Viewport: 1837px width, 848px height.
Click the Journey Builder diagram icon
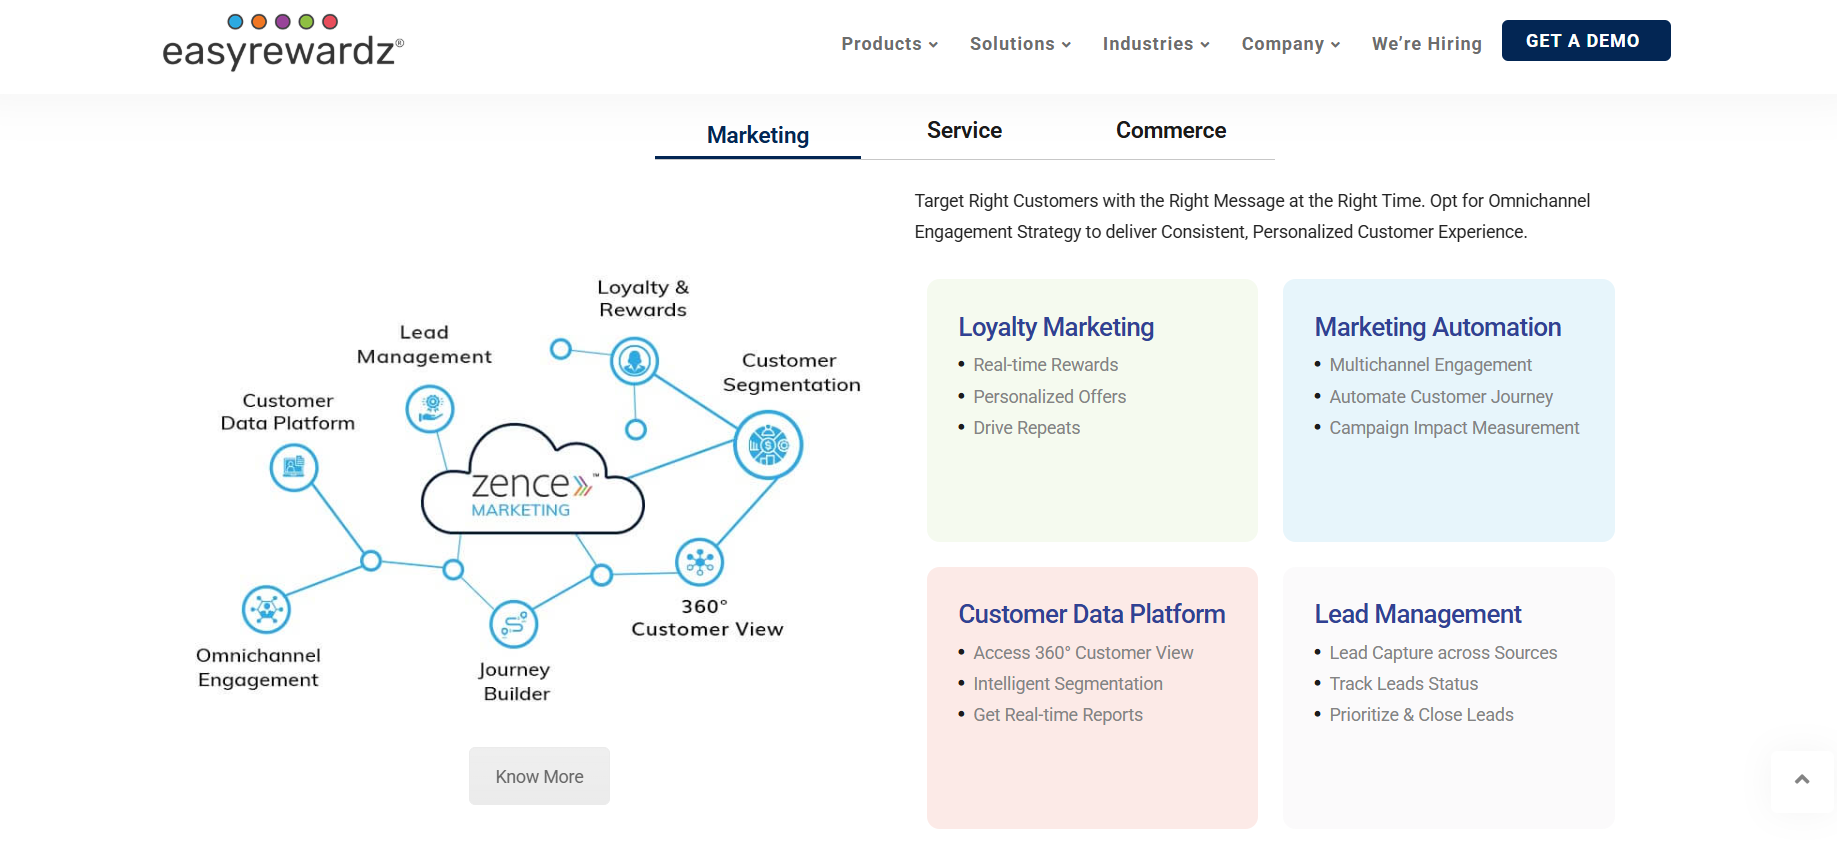point(514,625)
